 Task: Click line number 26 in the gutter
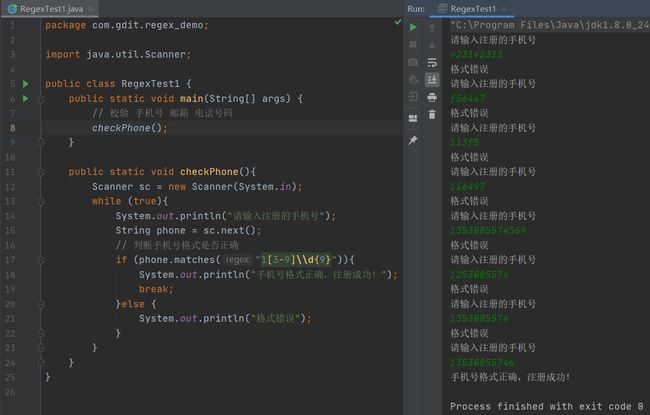click(10, 392)
